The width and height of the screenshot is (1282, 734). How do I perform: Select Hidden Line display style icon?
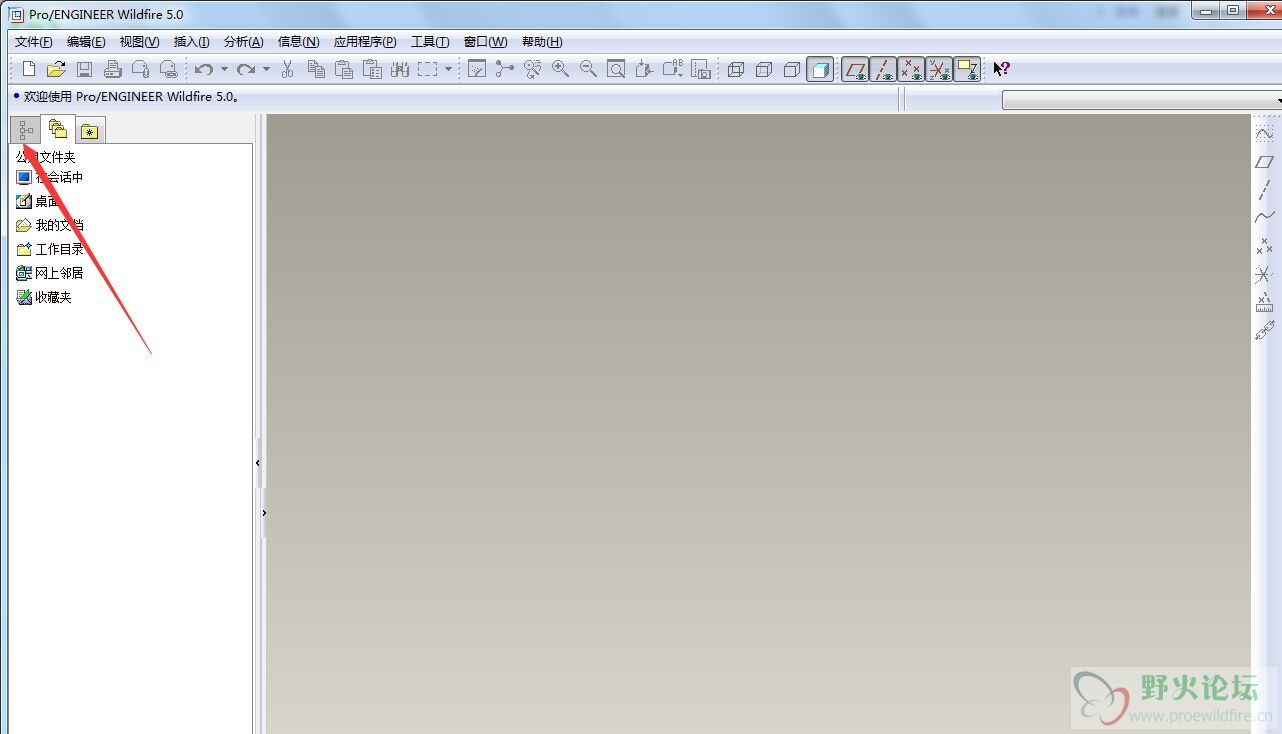tap(764, 69)
